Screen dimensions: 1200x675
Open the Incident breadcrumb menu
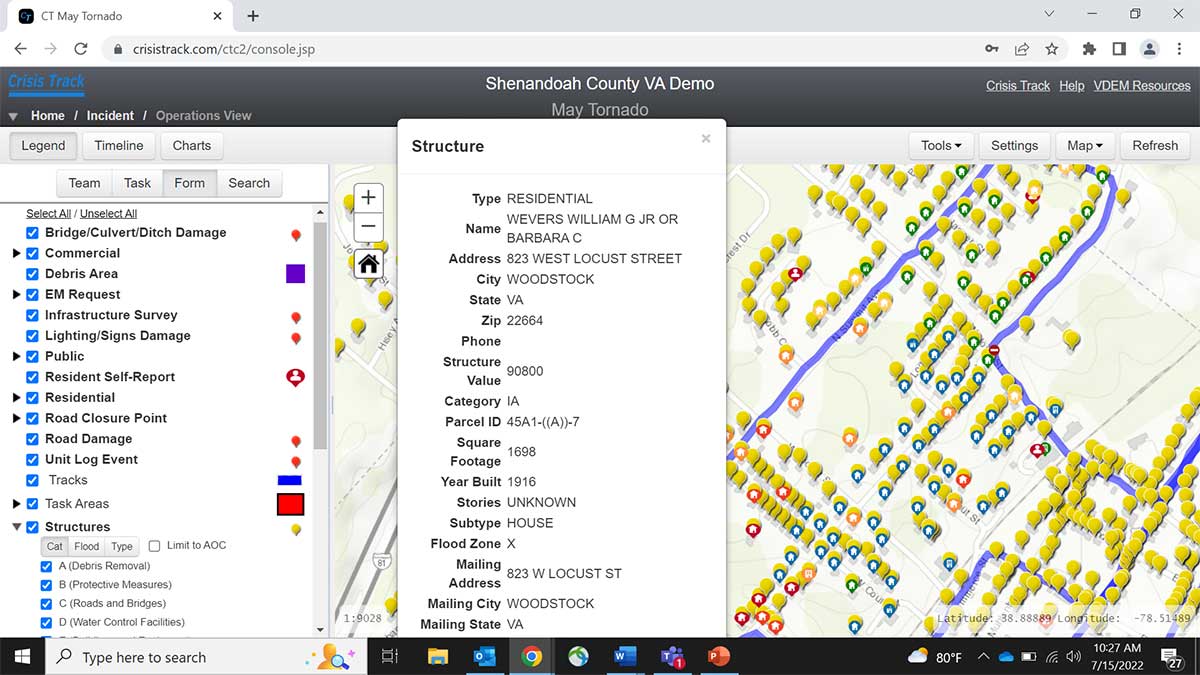pos(110,115)
